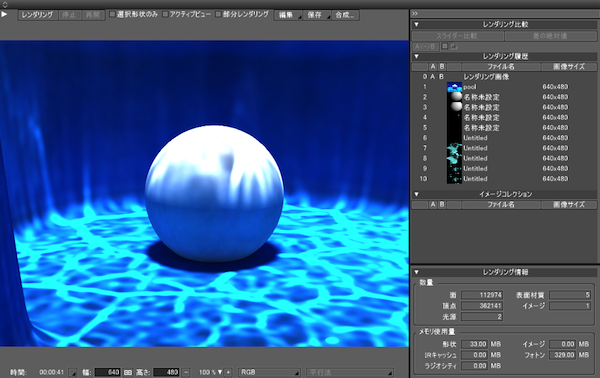600x378 pixels.
Task: Select the pool thumbnail in render history
Action: point(455,87)
